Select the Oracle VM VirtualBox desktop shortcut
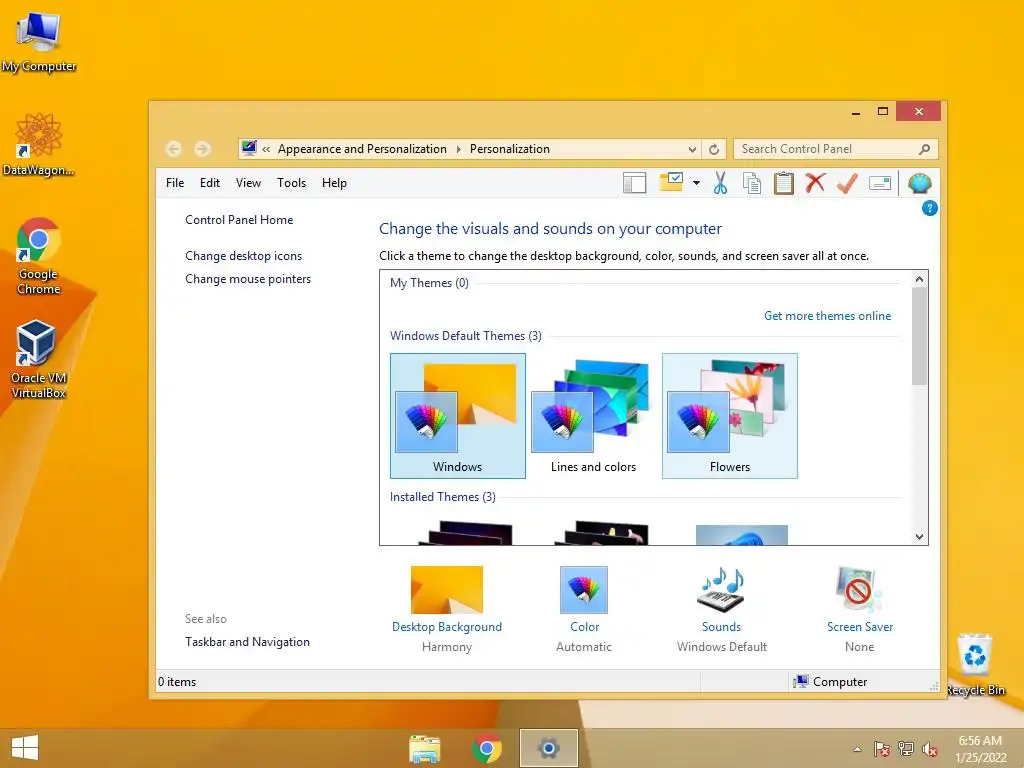The height and width of the screenshot is (768, 1024). 39,359
